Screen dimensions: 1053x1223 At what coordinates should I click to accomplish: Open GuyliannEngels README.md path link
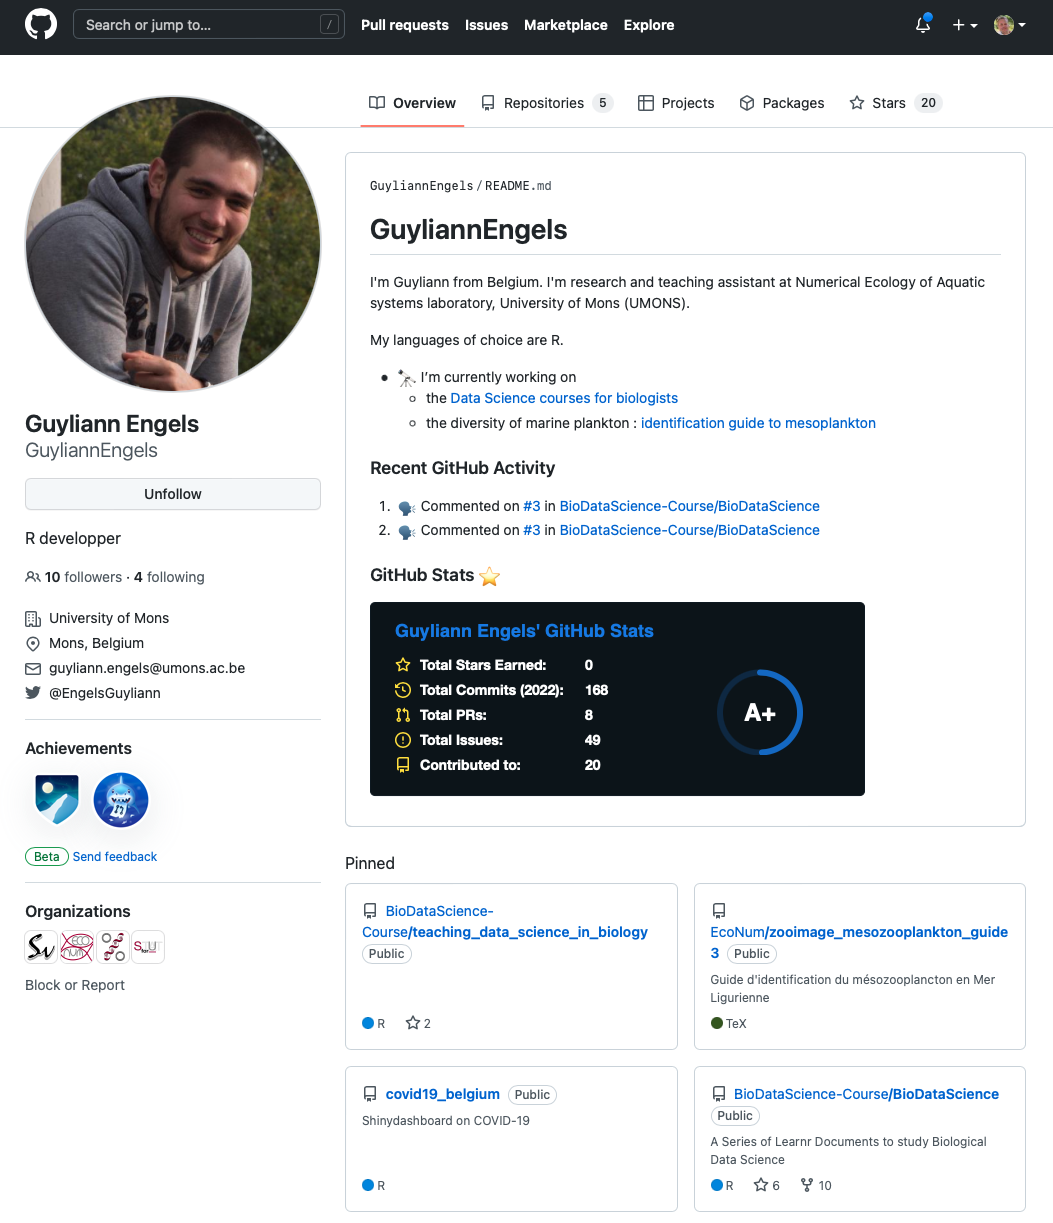click(x=461, y=186)
